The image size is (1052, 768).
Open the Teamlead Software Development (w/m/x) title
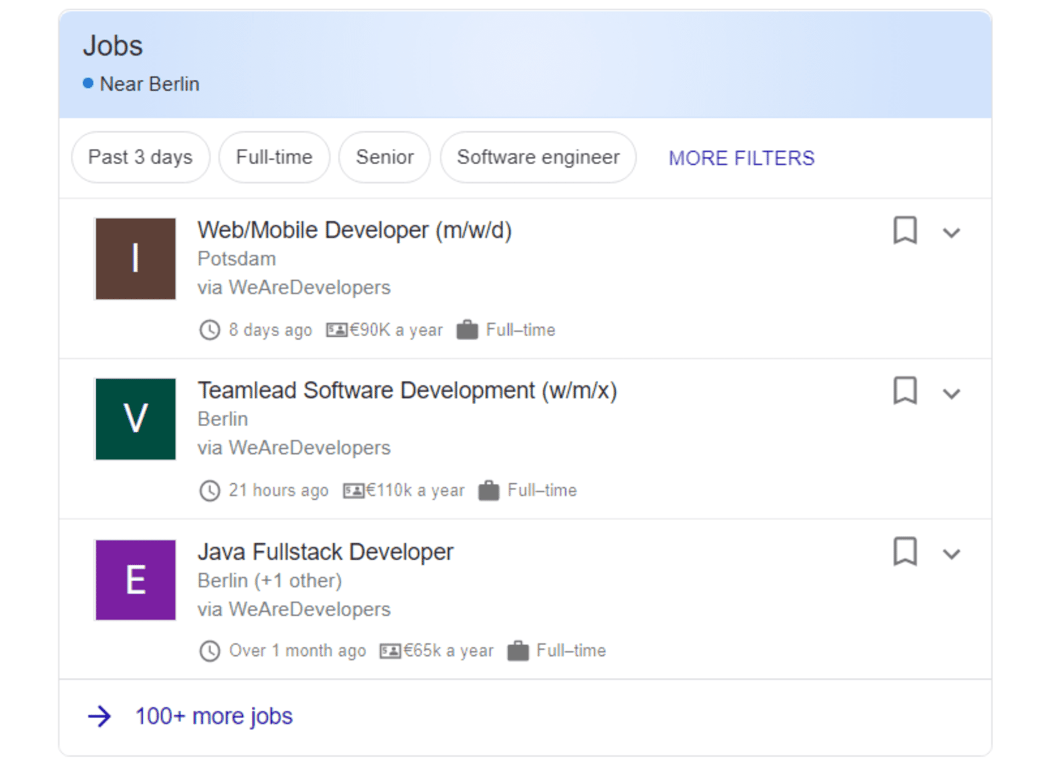(x=407, y=390)
